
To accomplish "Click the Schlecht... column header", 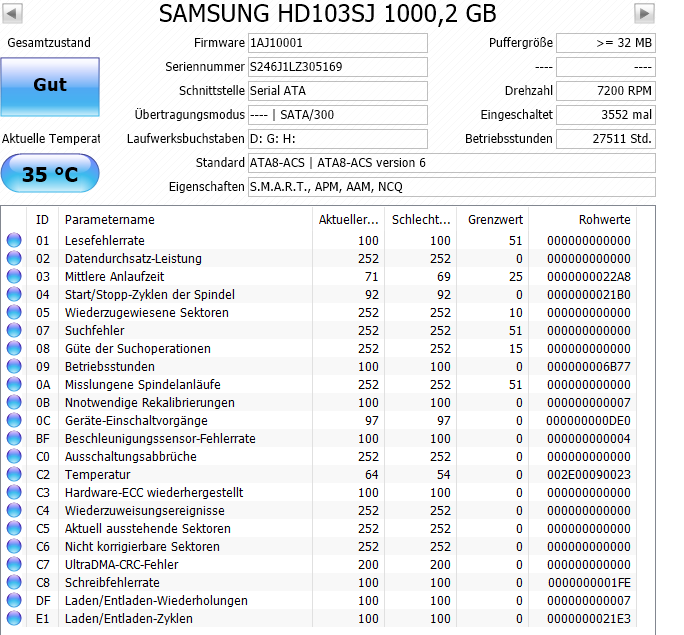I will (421, 220).
